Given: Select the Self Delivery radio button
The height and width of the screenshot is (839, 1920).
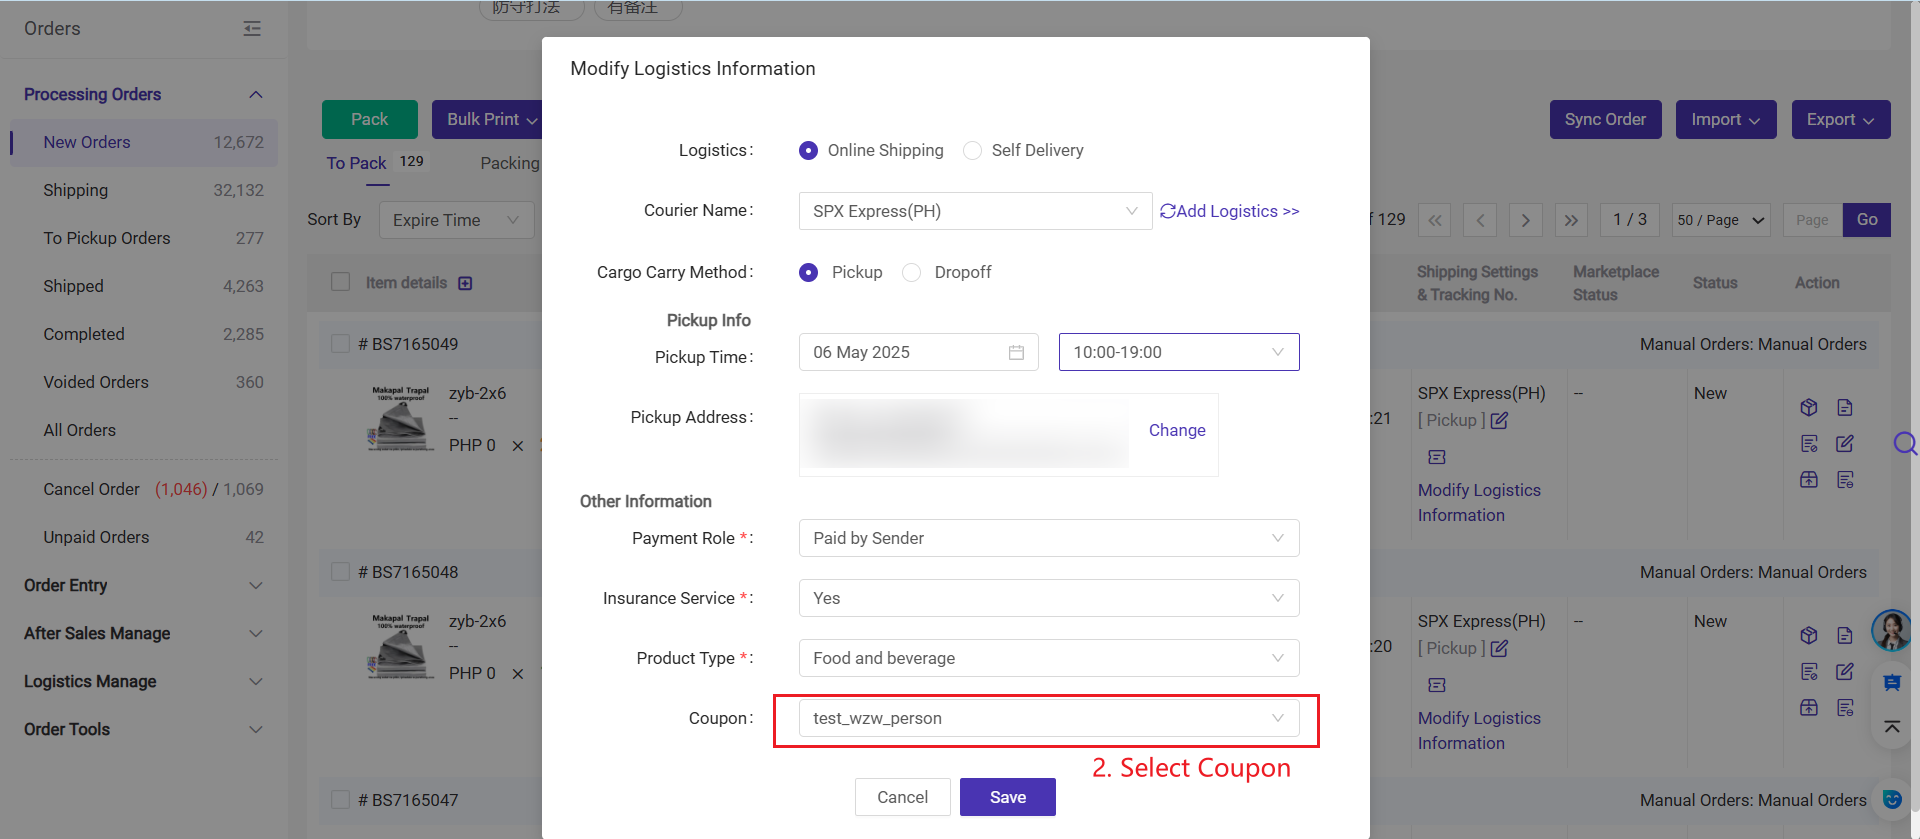Looking at the screenshot, I should click(972, 150).
